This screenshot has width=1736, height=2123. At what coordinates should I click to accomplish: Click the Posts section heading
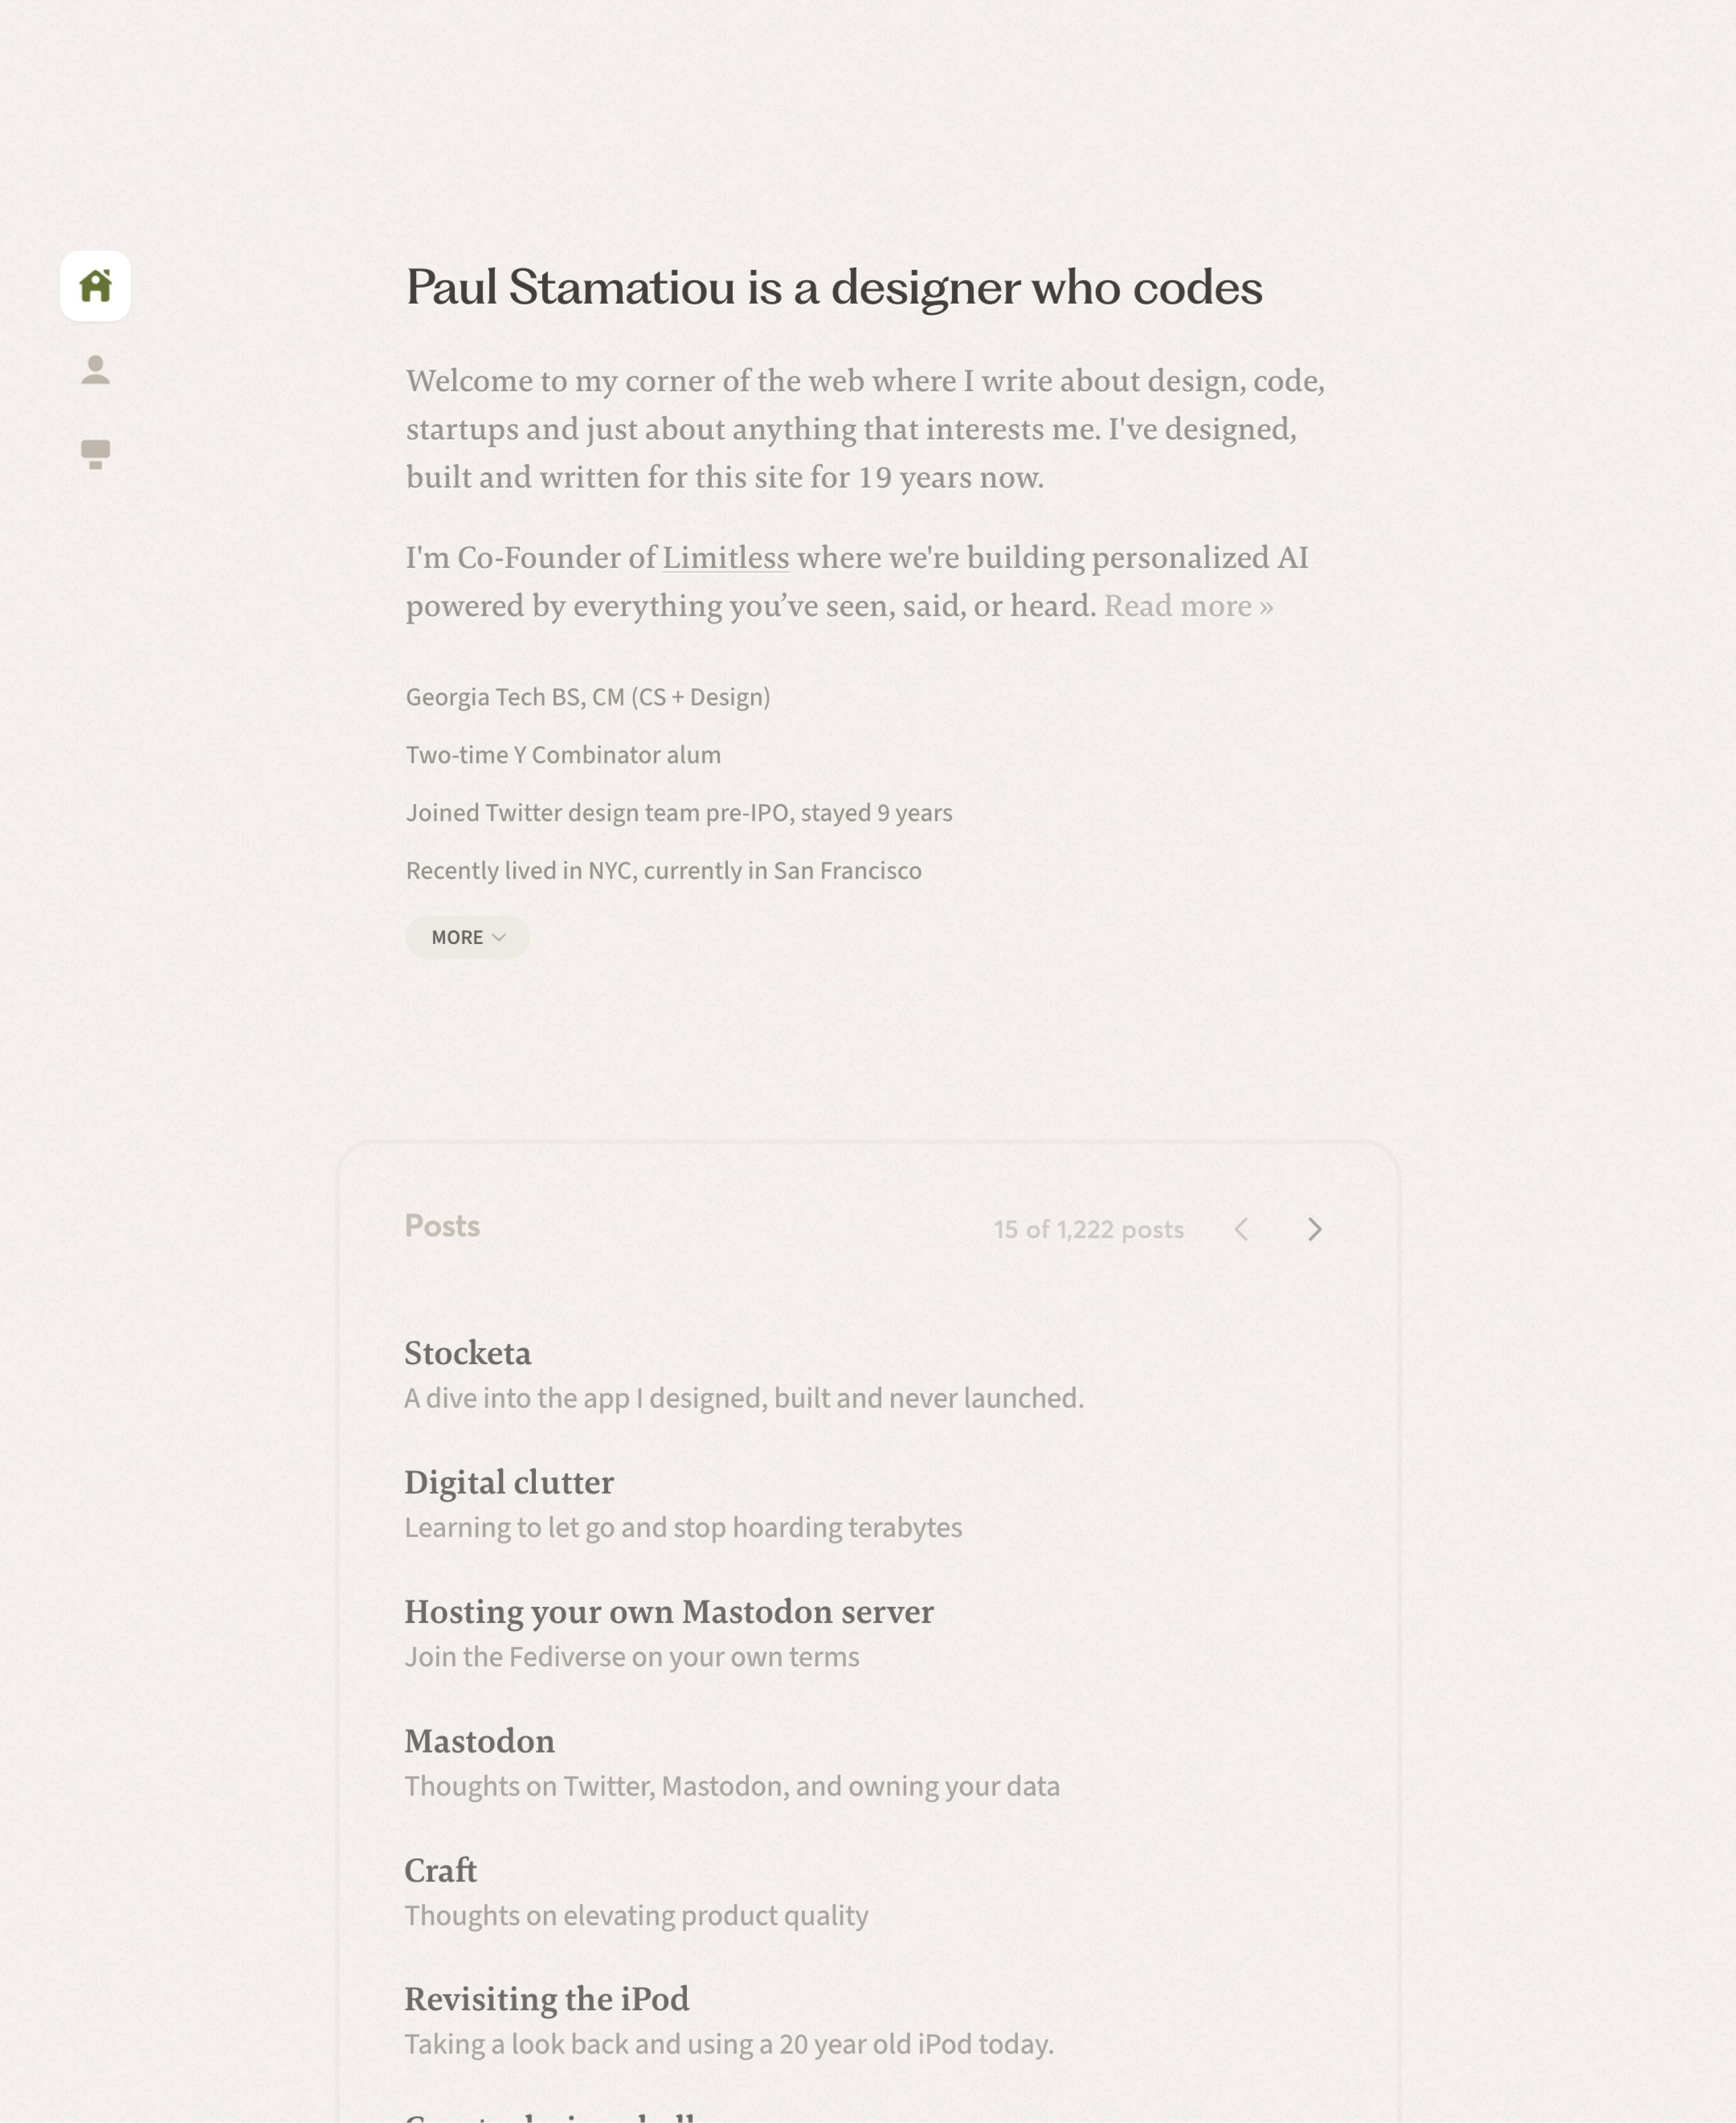pos(442,1226)
